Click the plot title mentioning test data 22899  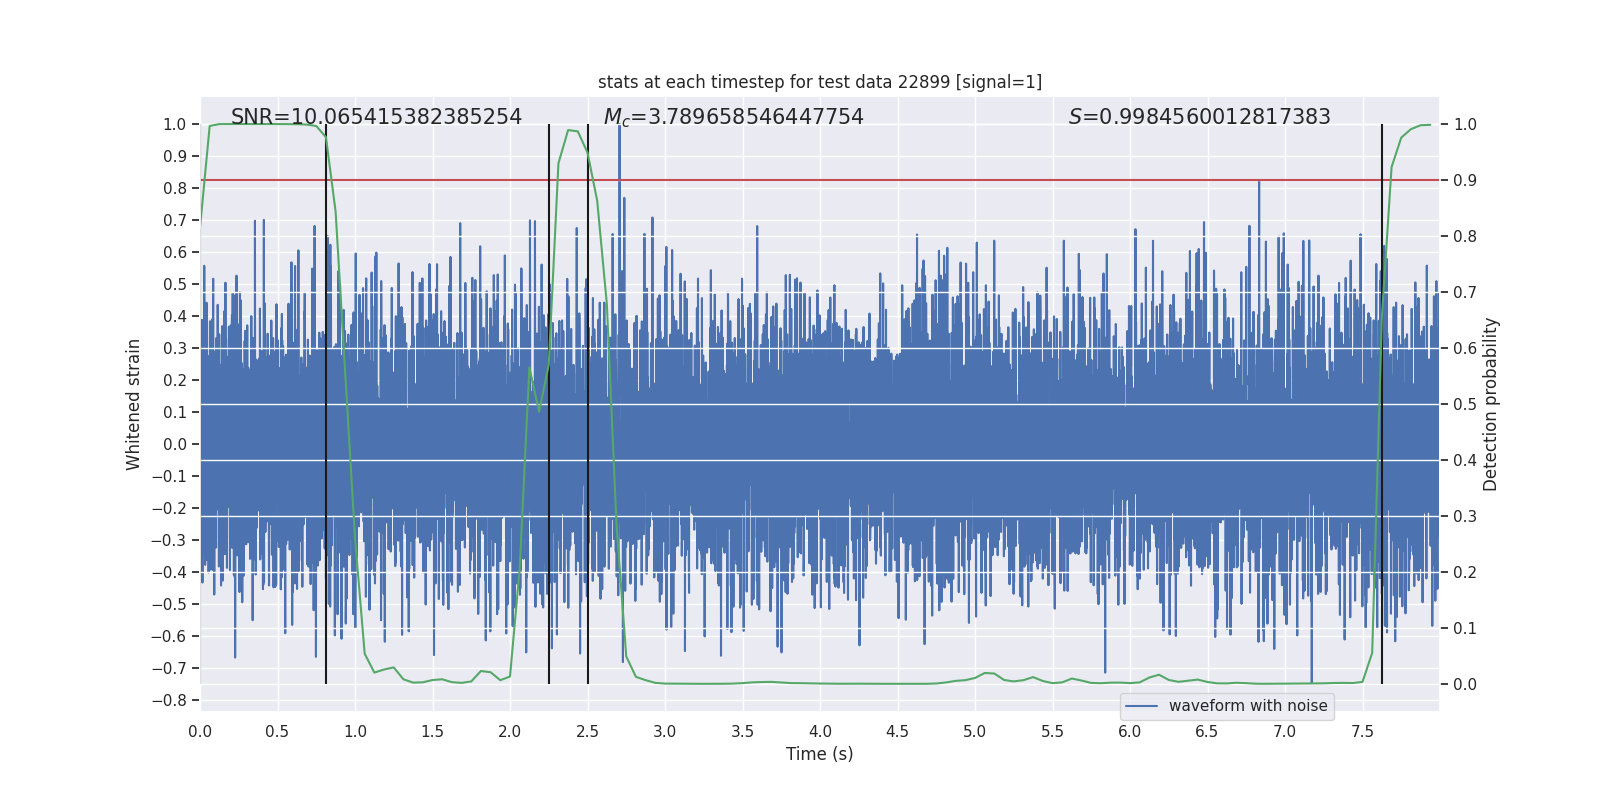pos(820,82)
